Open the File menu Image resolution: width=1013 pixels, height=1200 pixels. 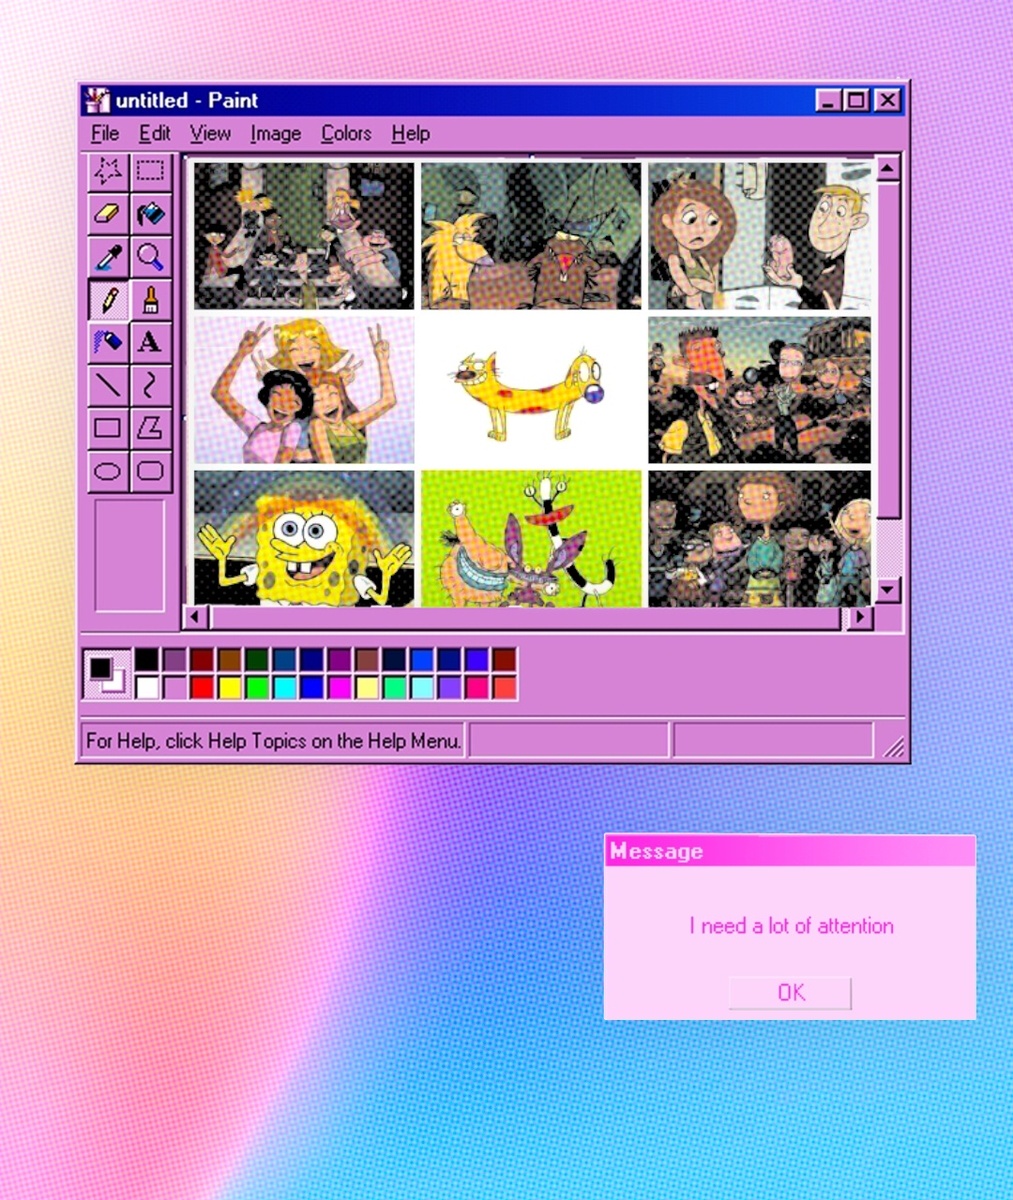(x=105, y=134)
